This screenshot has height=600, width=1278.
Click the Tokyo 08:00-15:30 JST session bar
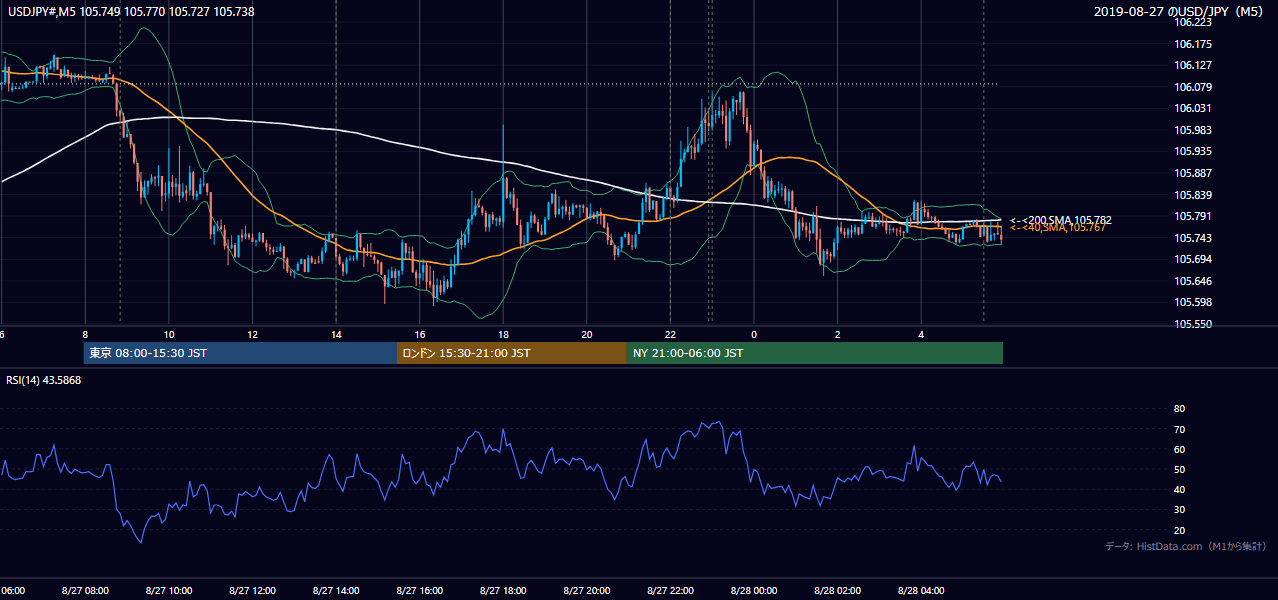(x=240, y=353)
